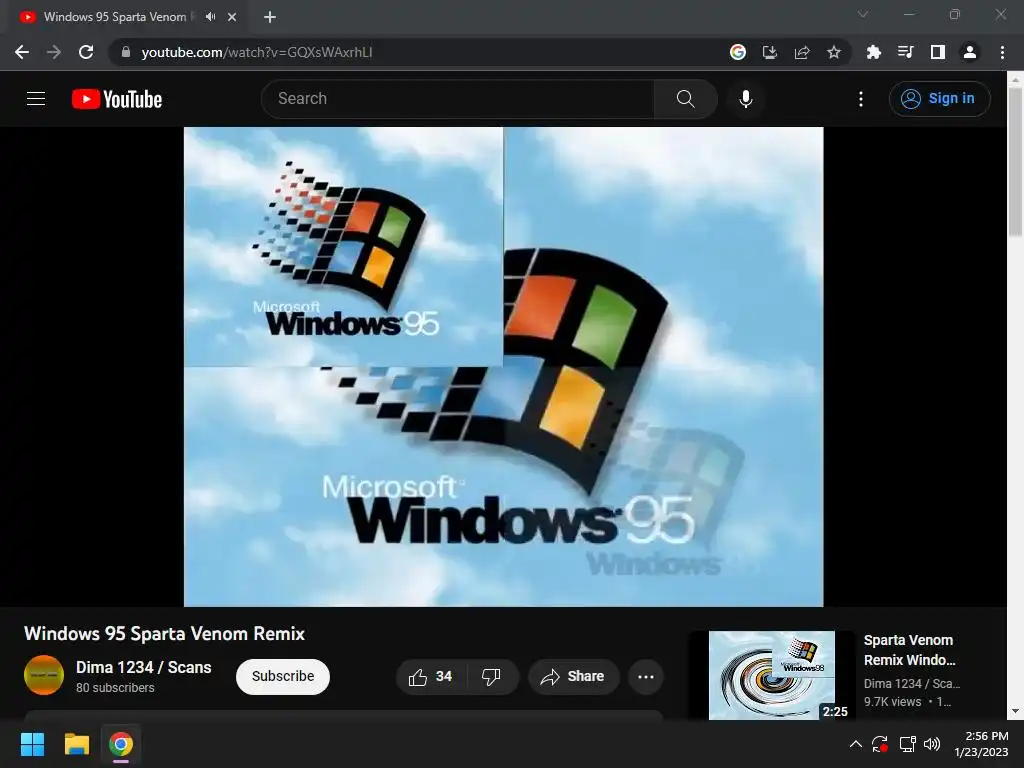Share this page using the share icon
1024x768 pixels.
[802, 52]
